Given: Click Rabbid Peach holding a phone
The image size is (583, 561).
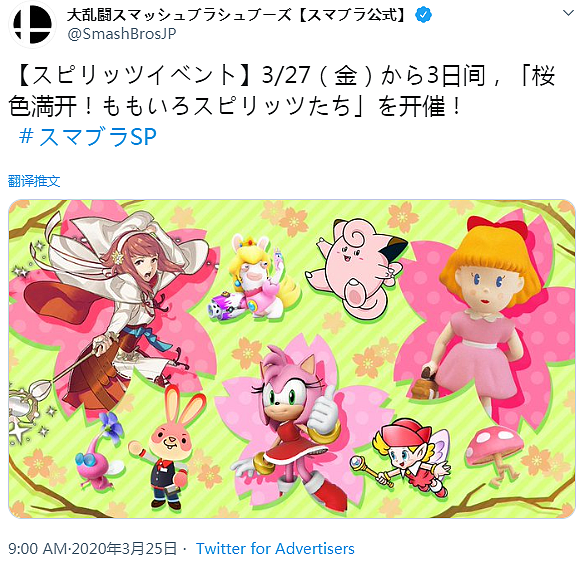Looking at the screenshot, I should (253, 277).
